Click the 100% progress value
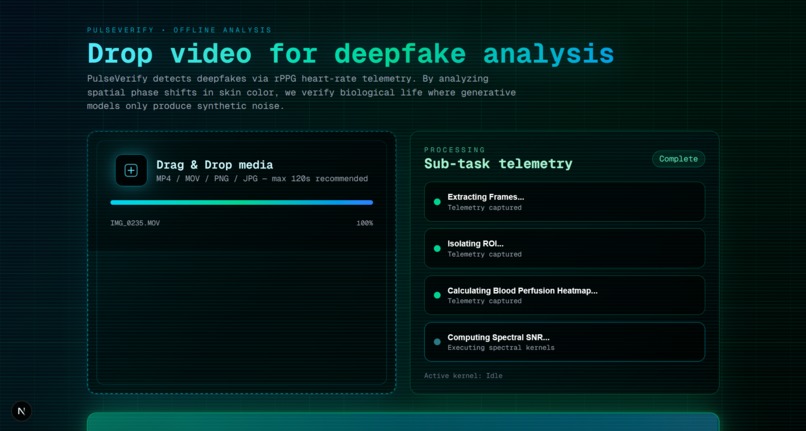The image size is (806, 431). click(364, 223)
